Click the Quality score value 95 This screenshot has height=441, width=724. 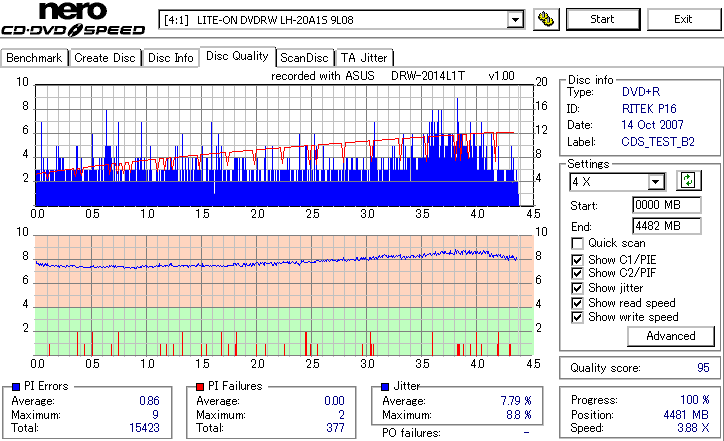coord(703,368)
